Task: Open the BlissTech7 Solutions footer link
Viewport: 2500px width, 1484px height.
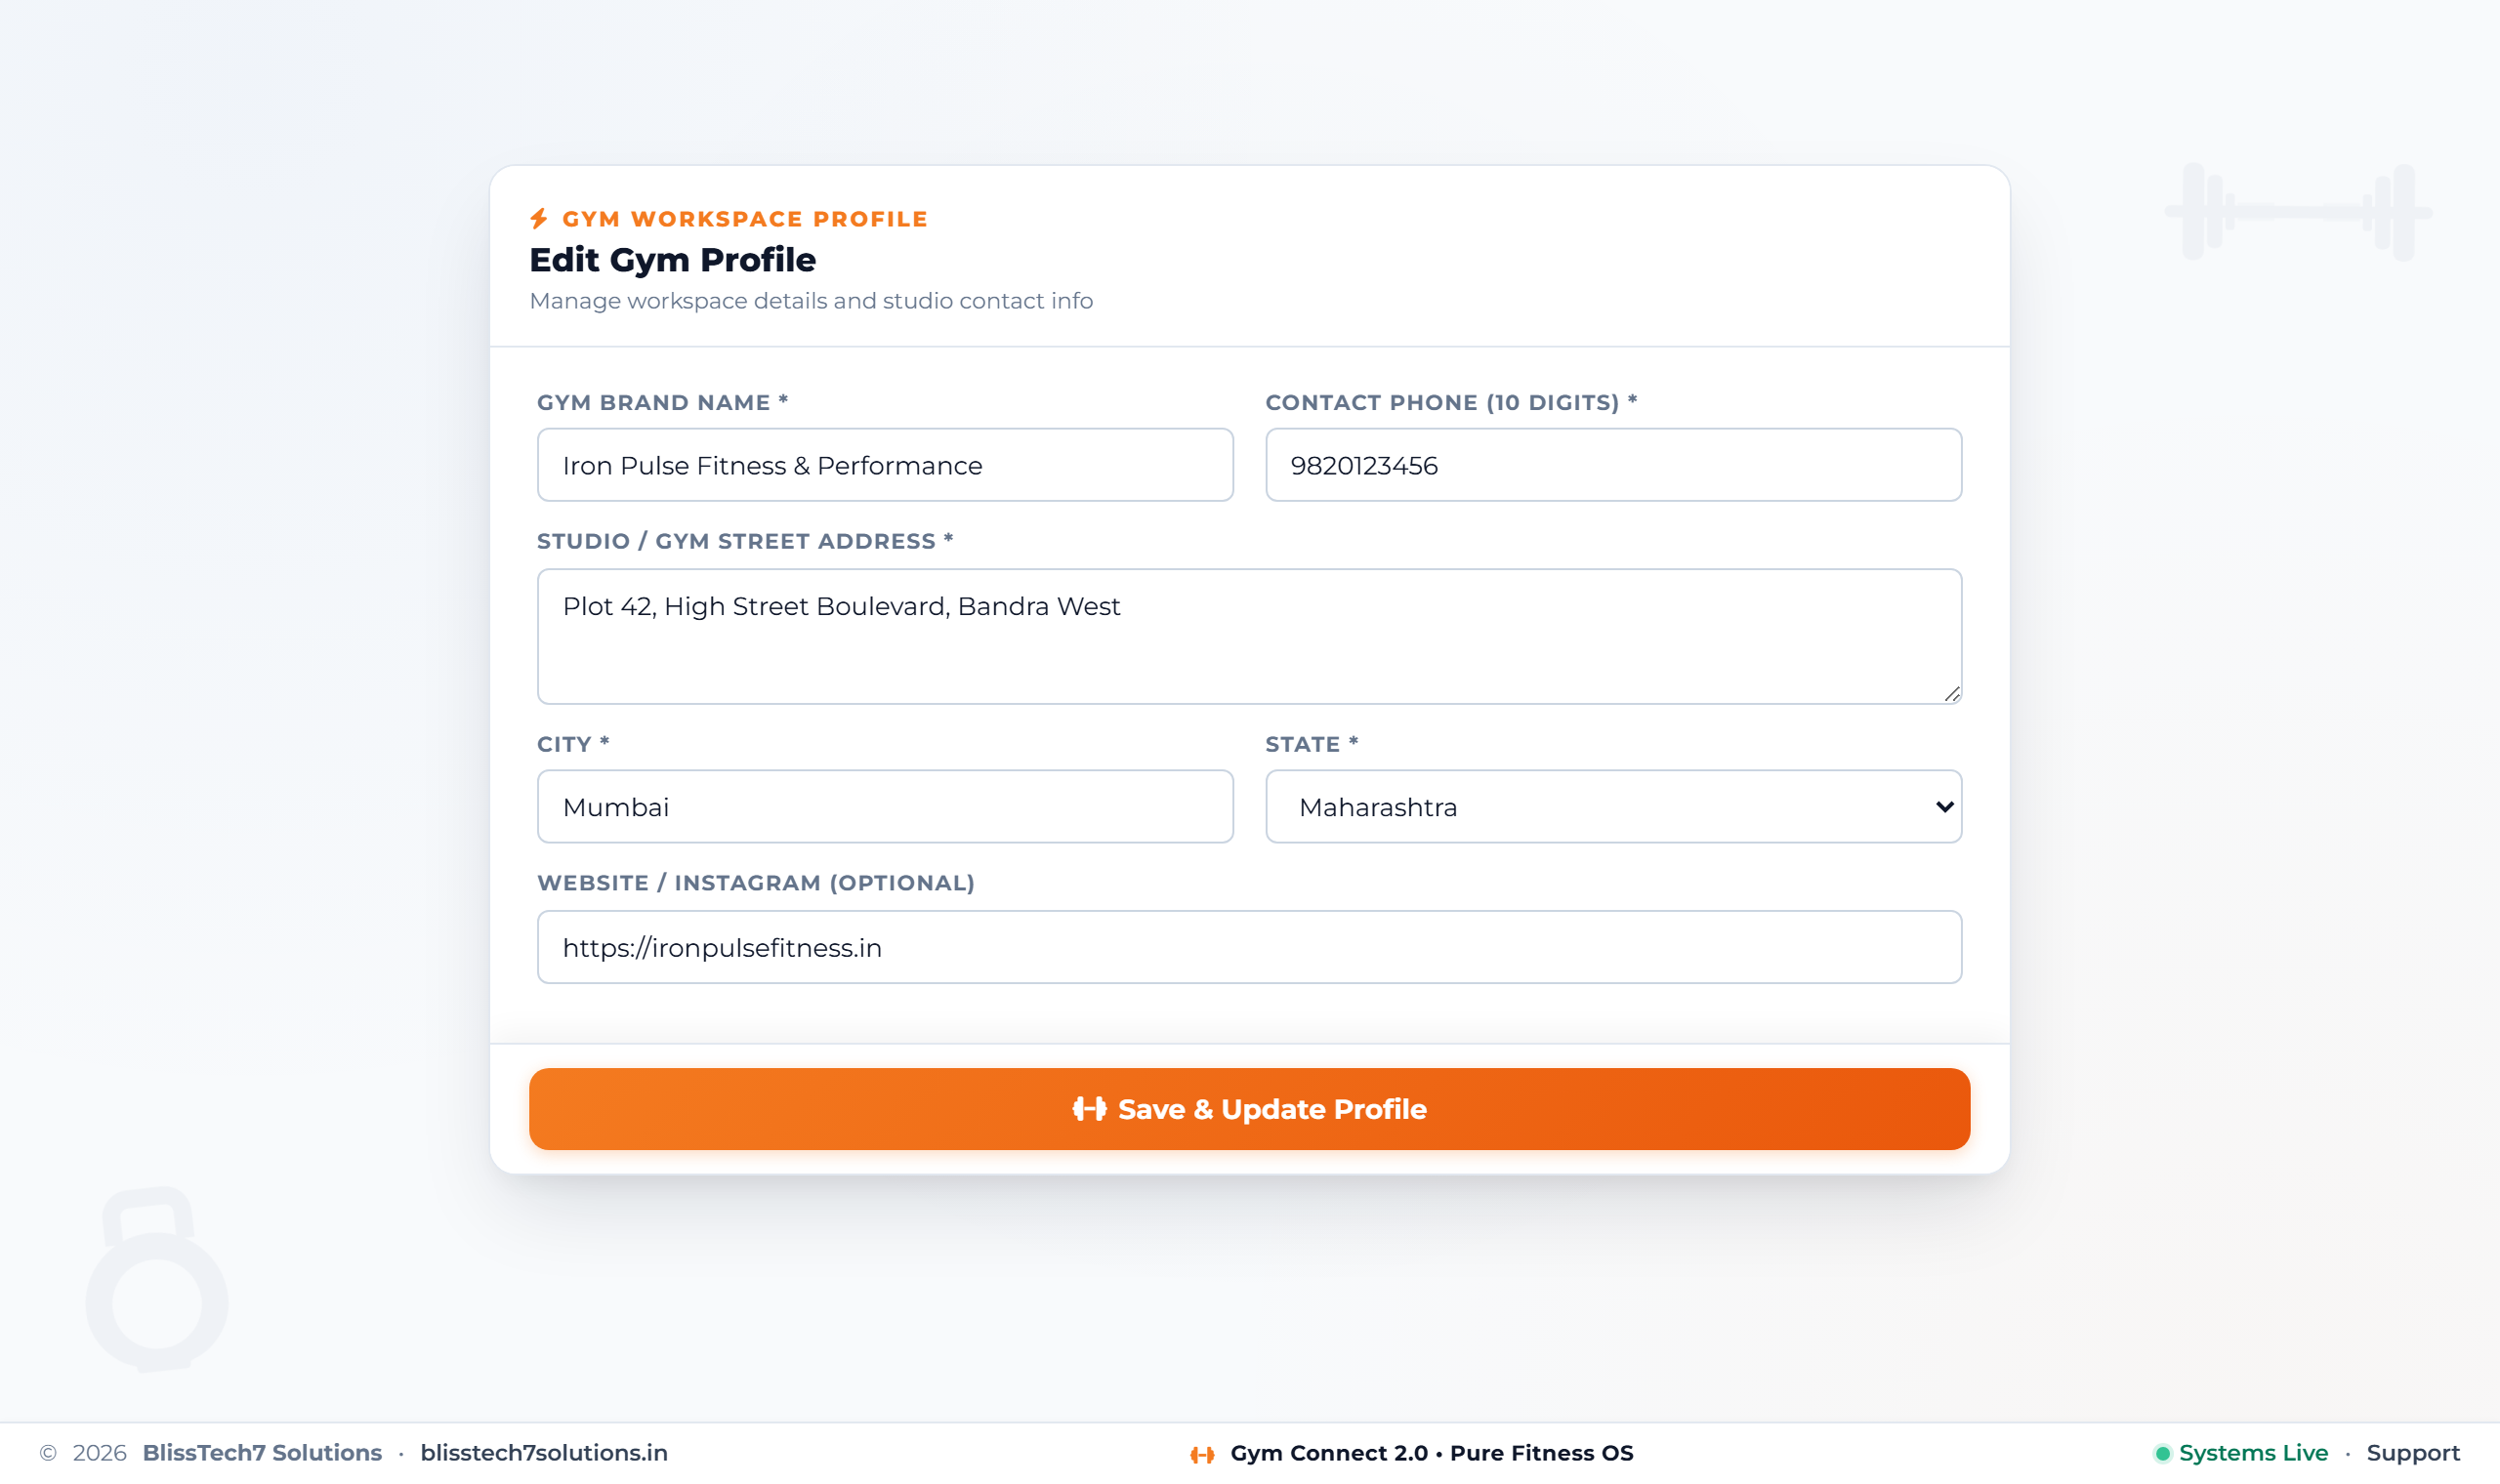Action: click(262, 1453)
